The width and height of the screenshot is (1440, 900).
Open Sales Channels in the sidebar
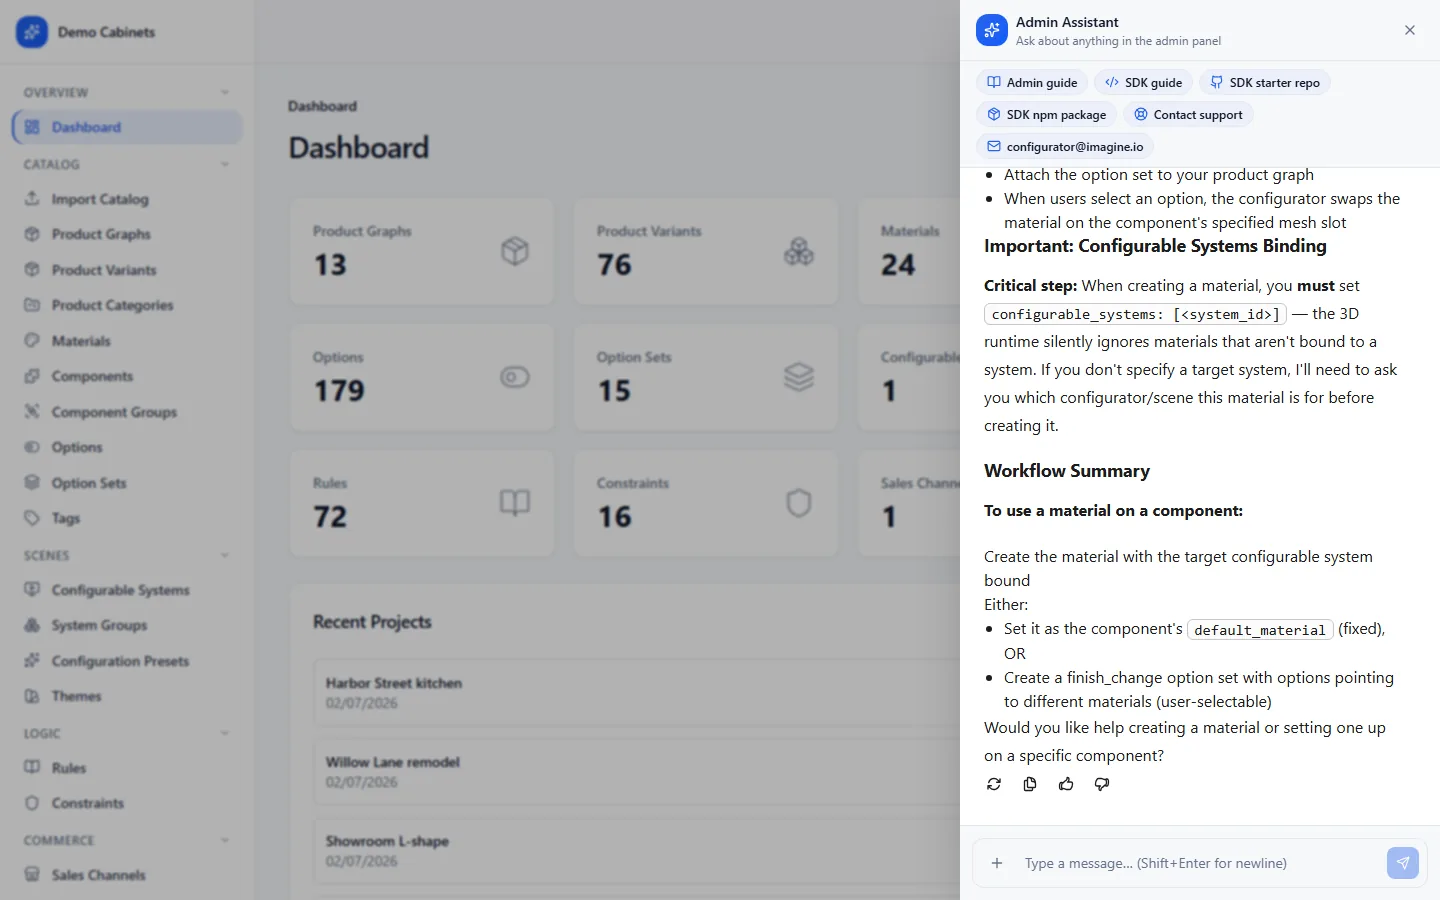[127, 875]
